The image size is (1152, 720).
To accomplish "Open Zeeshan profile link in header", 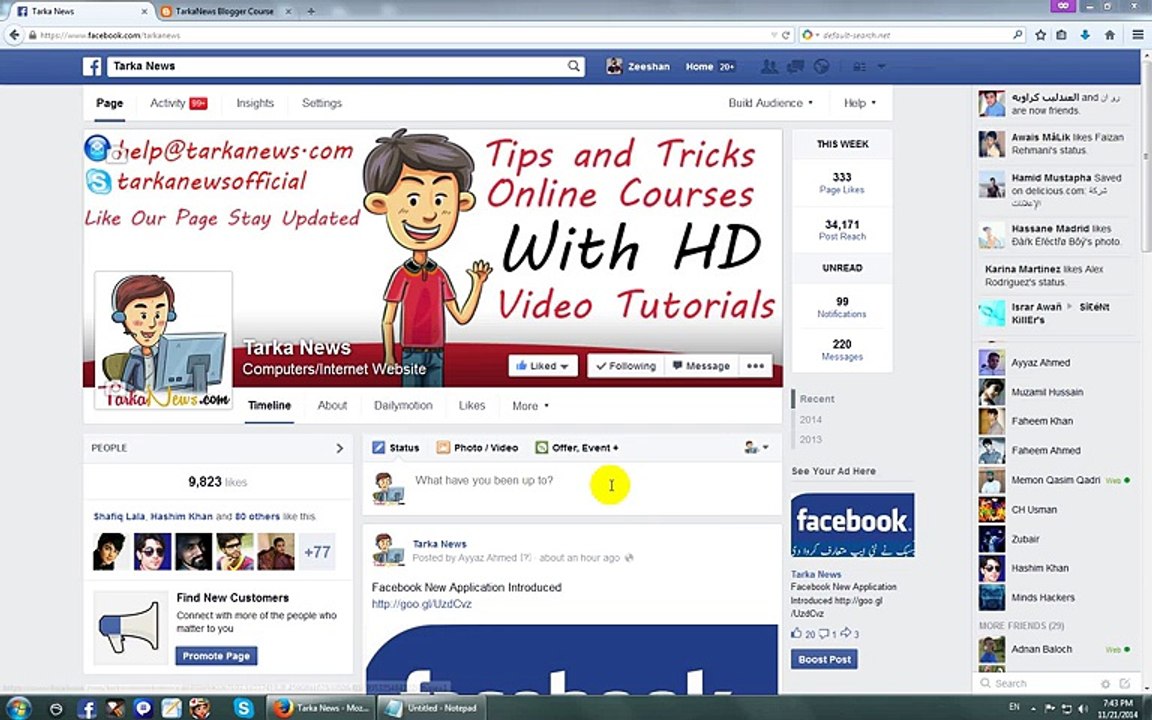I will click(x=638, y=66).
